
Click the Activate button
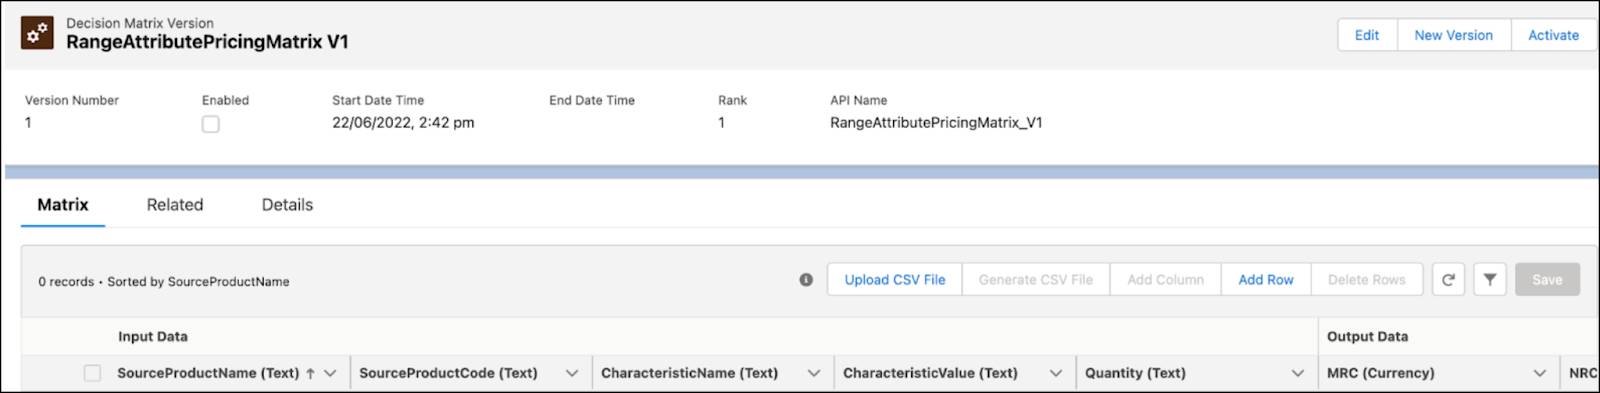pos(1554,35)
